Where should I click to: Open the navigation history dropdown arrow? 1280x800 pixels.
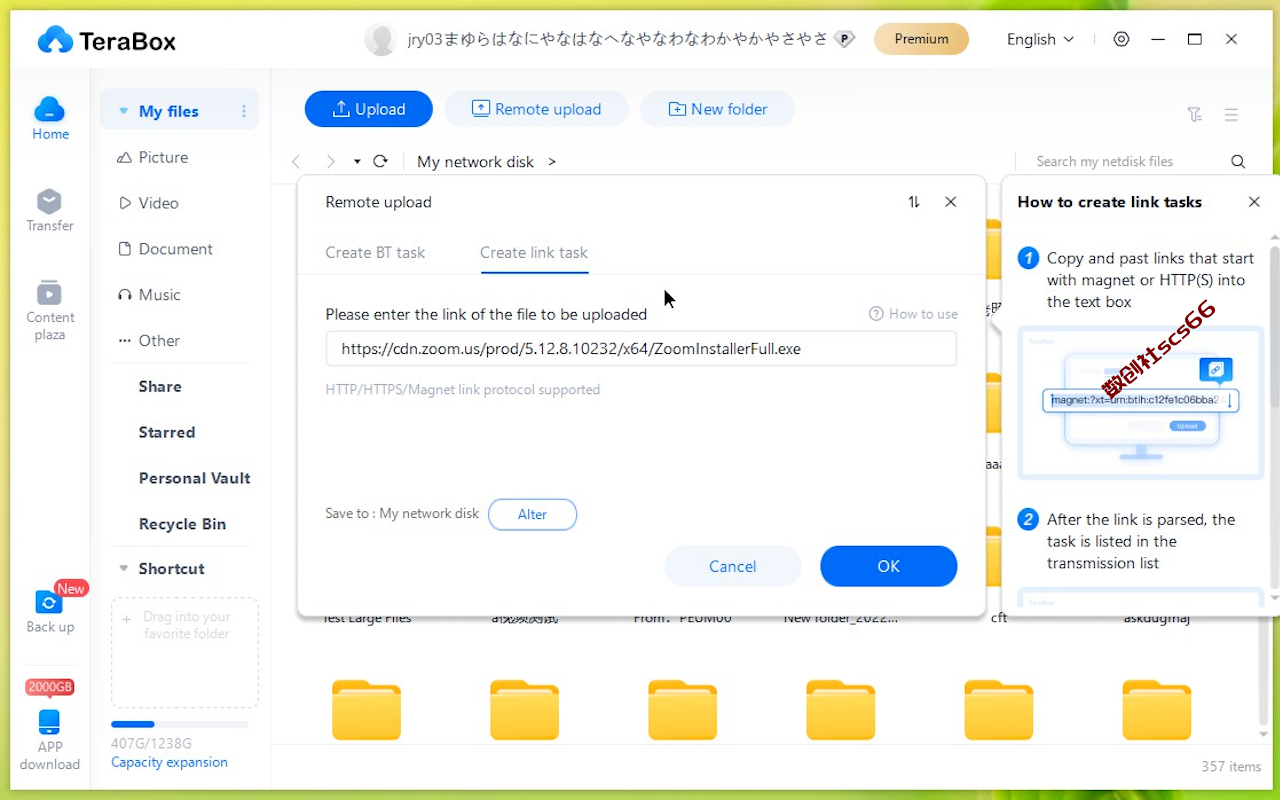(357, 162)
